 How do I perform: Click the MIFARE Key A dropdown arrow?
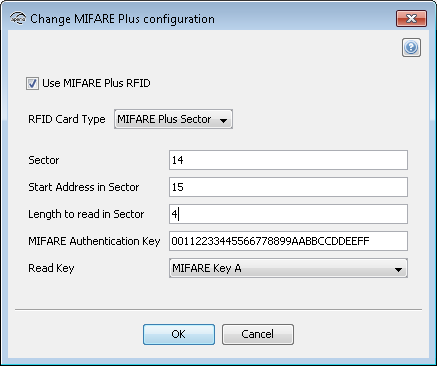pos(398,269)
